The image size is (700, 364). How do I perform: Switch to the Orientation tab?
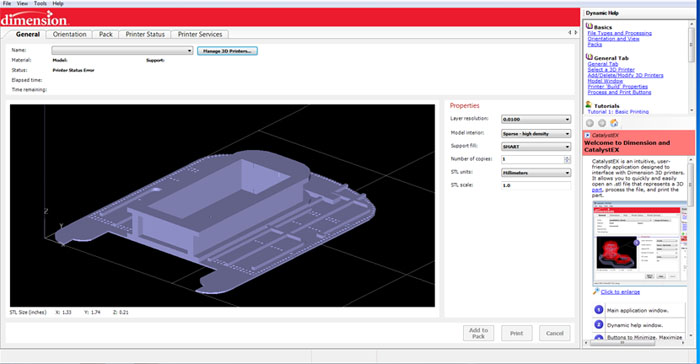click(69, 34)
